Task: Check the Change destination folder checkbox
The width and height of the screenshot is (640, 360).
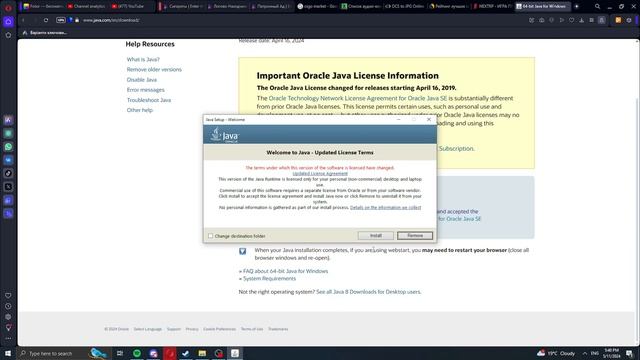Action: click(x=211, y=236)
